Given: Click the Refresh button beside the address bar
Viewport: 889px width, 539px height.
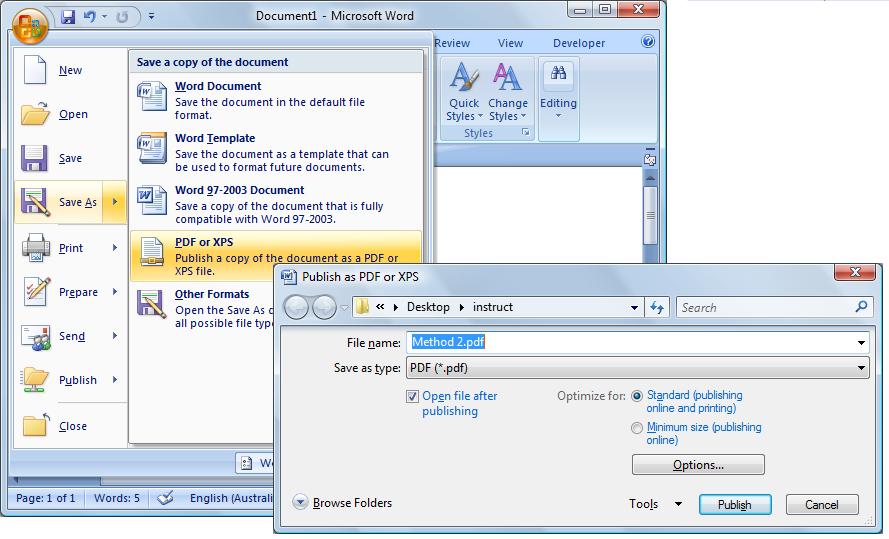Looking at the screenshot, I should (657, 308).
